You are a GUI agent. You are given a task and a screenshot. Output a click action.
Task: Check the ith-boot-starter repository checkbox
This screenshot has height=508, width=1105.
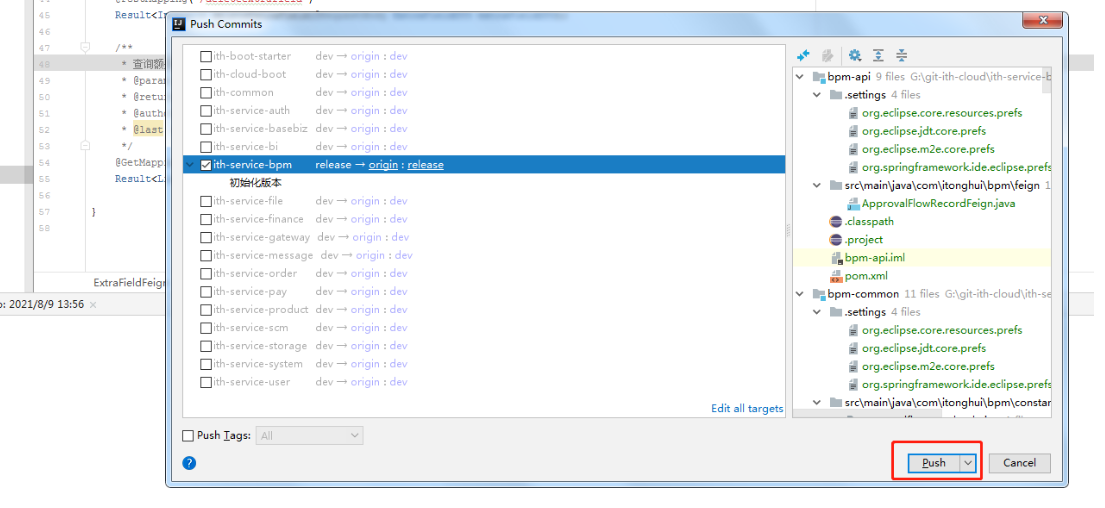pos(206,57)
